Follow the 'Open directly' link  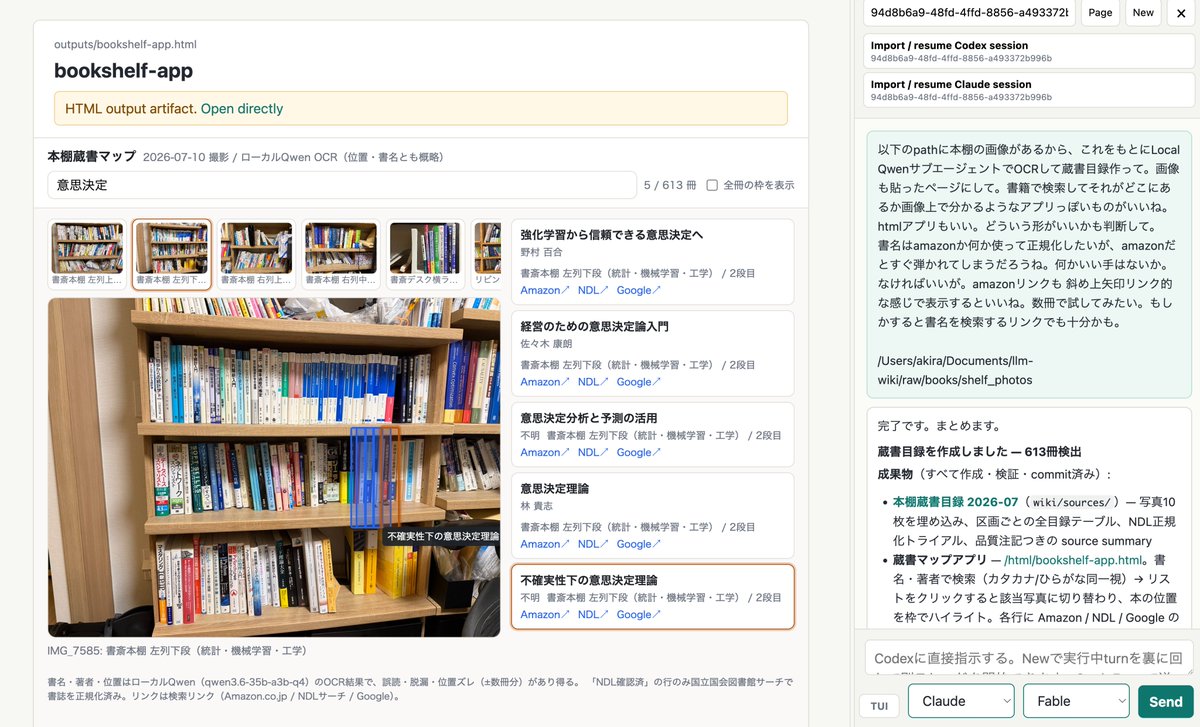pyautogui.click(x=242, y=108)
